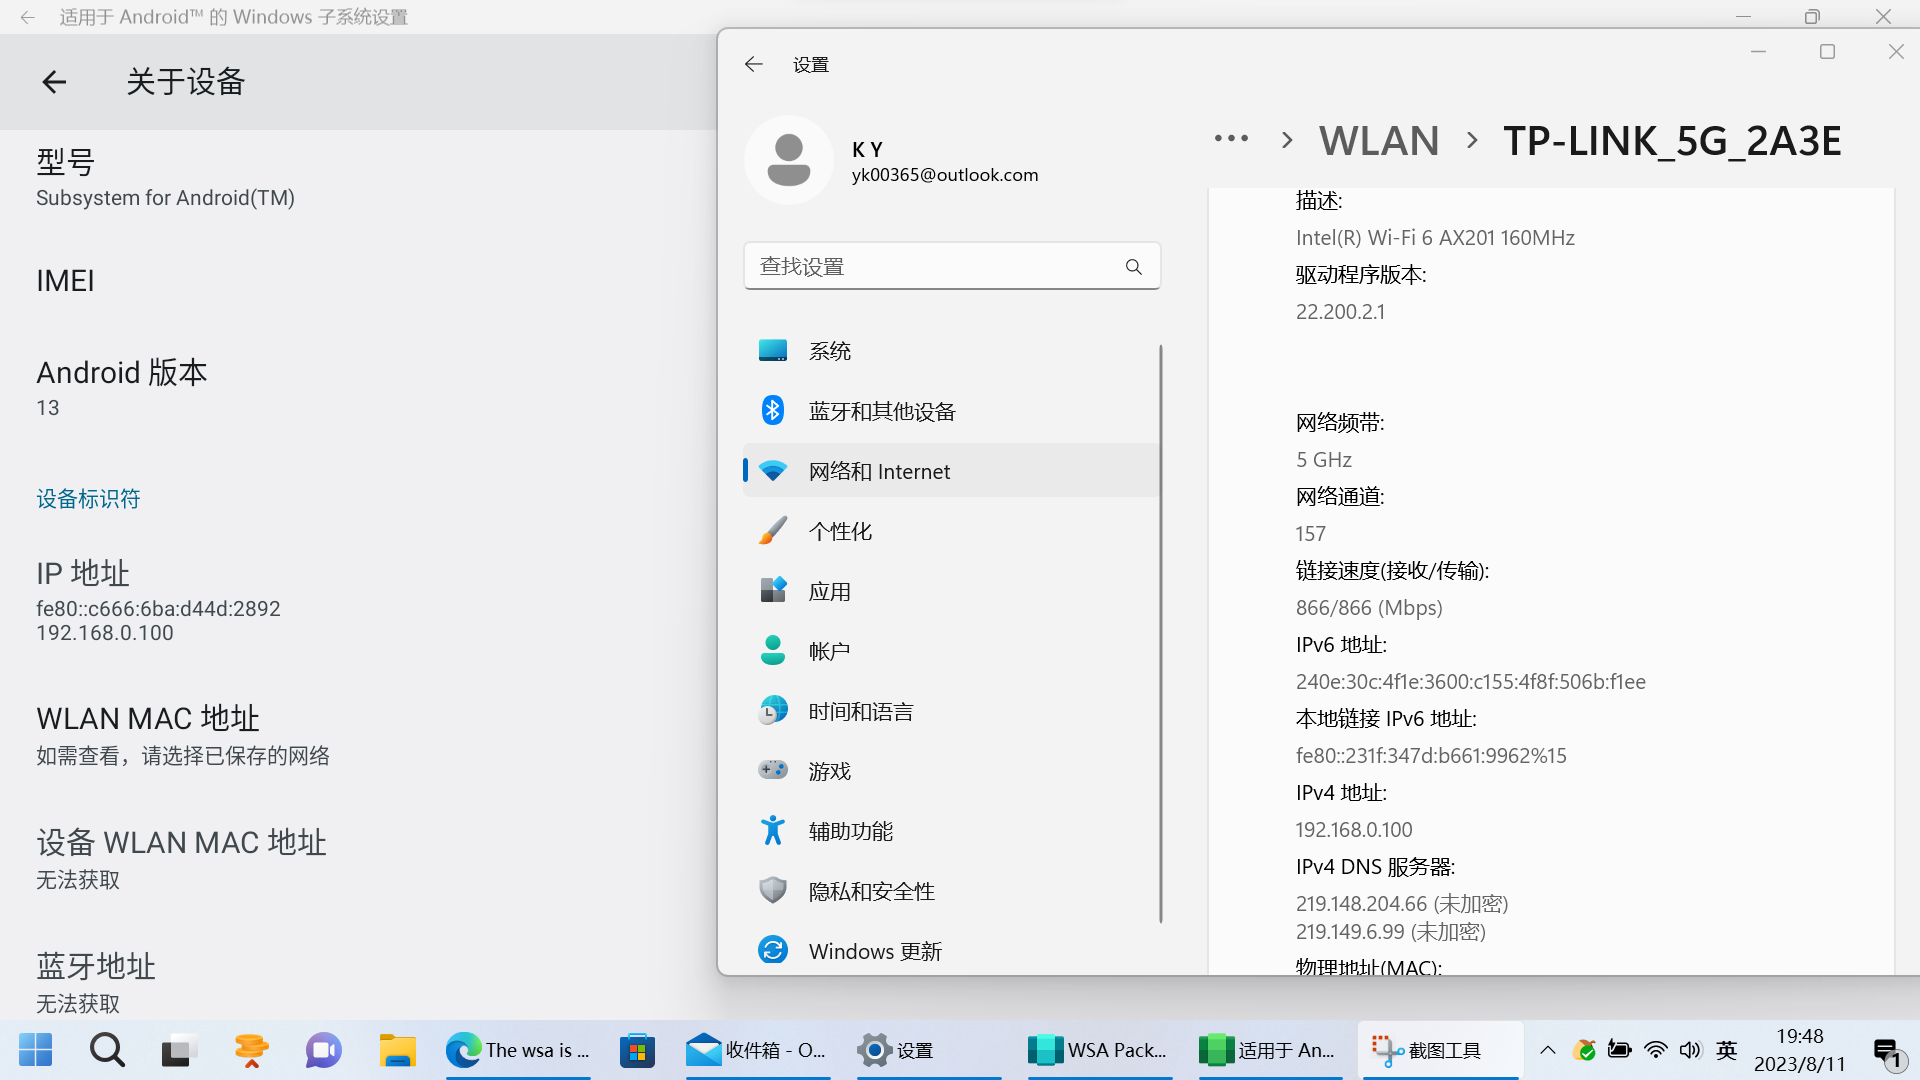Click the 866/866 (Mbps) link speed value

pos(1369,608)
